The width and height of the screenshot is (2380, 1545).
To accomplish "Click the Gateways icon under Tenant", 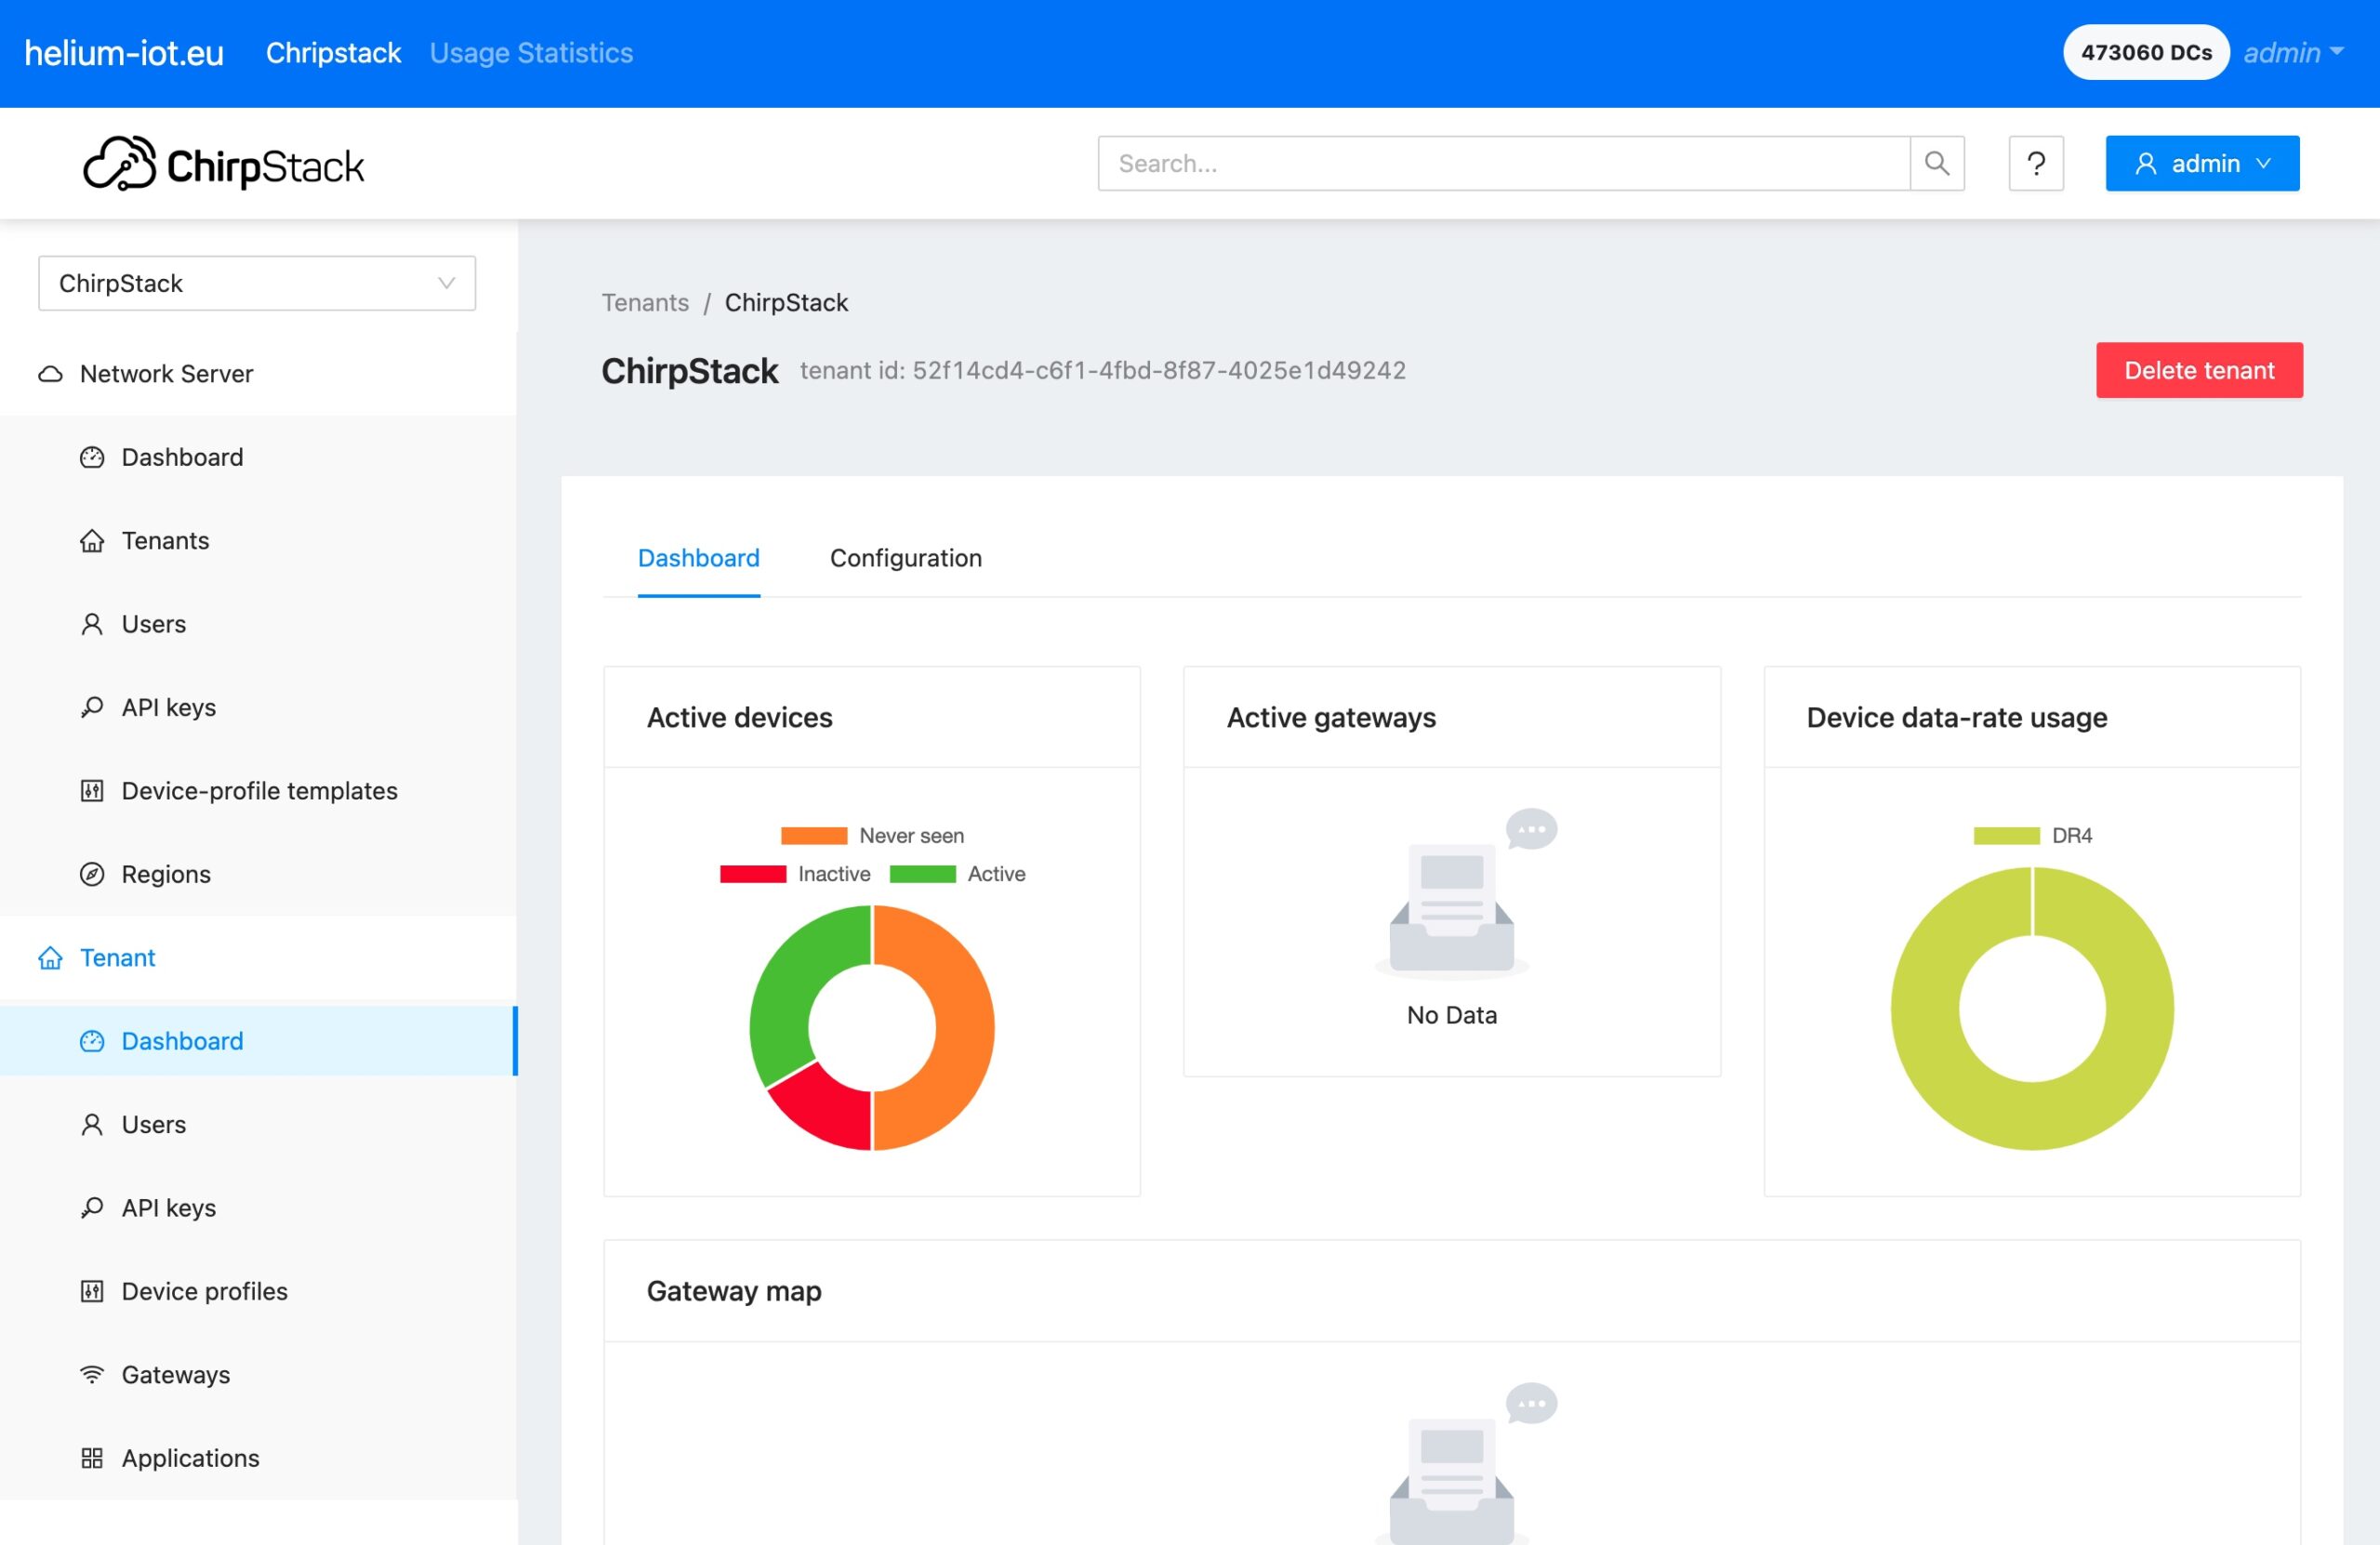I will 92,1373.
